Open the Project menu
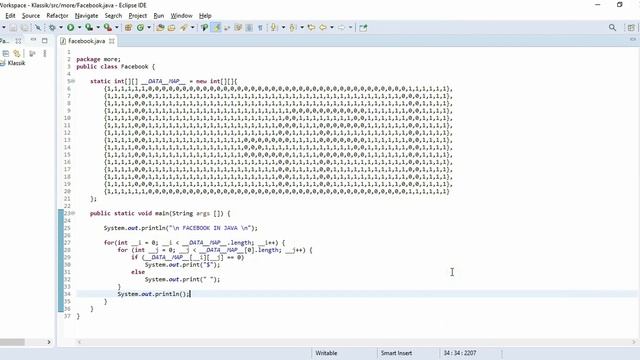 138,16
